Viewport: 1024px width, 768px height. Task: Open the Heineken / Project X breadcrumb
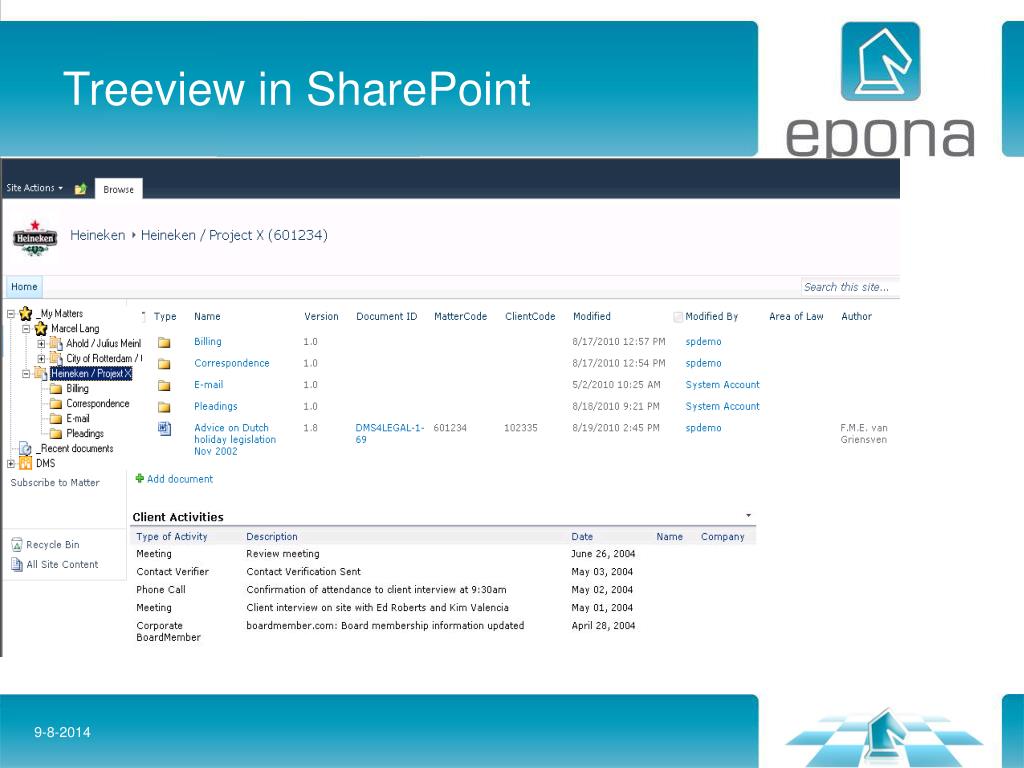click(x=234, y=235)
